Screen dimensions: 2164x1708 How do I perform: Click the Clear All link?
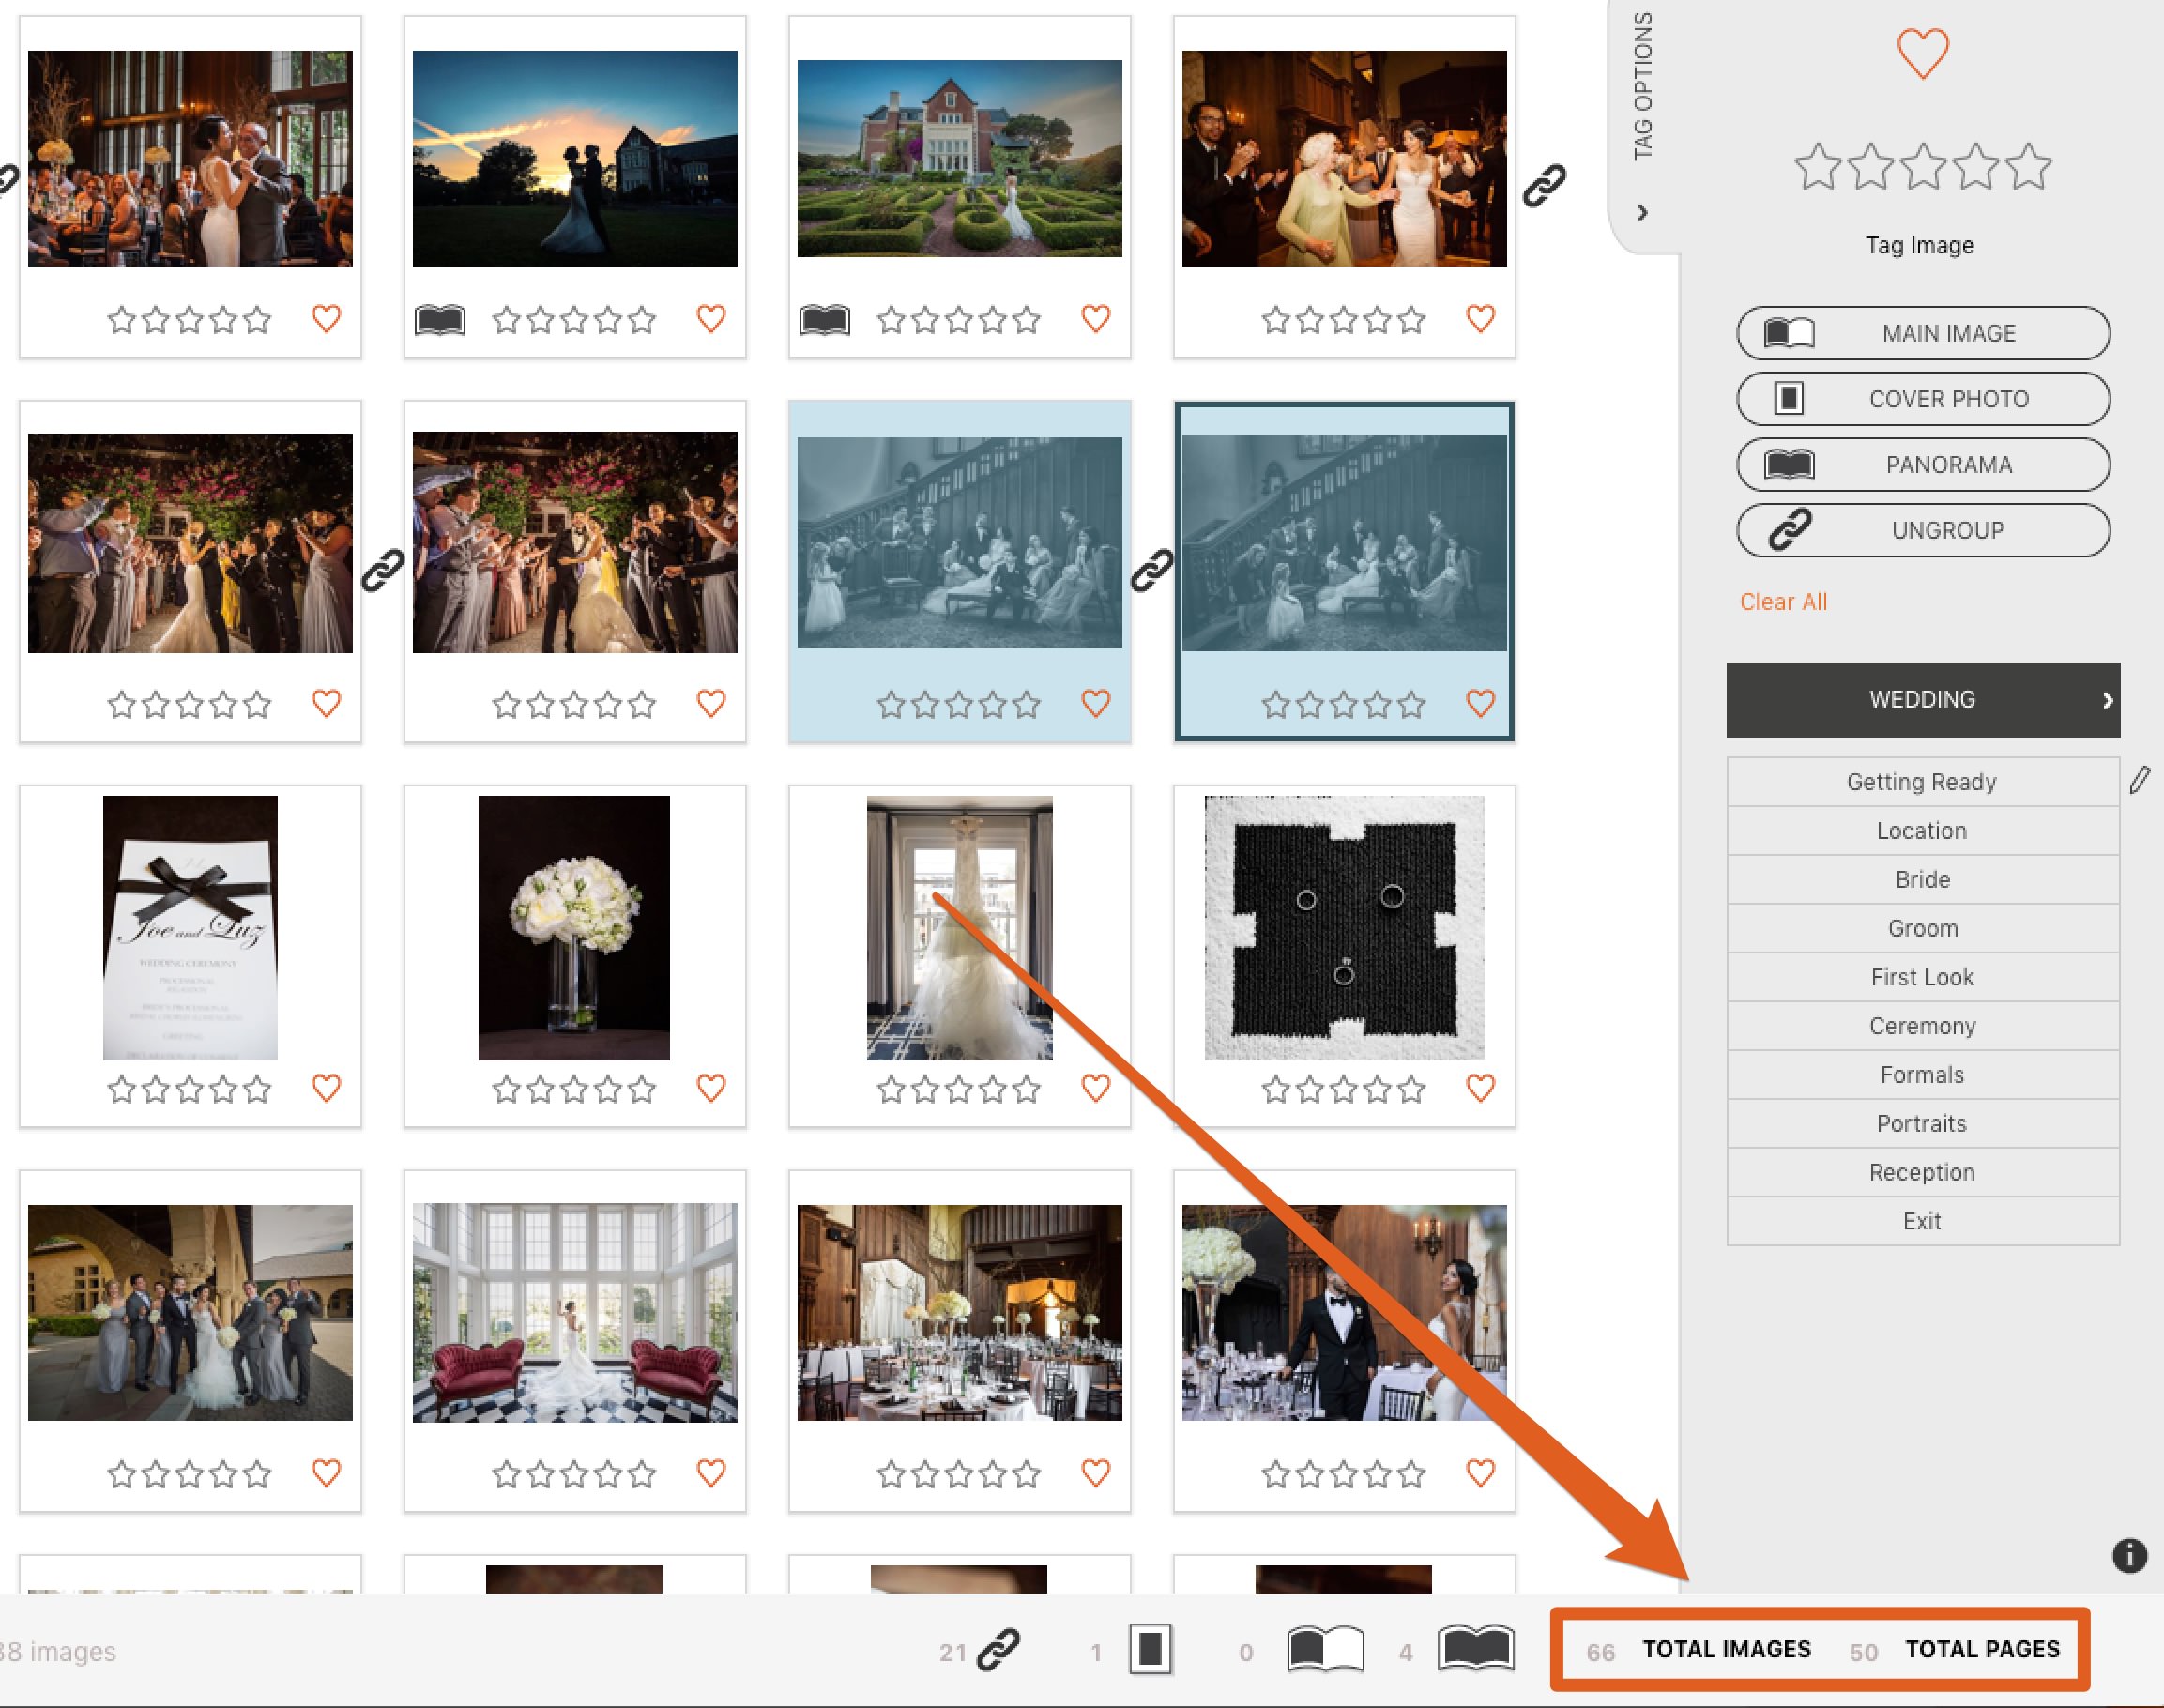click(1781, 601)
